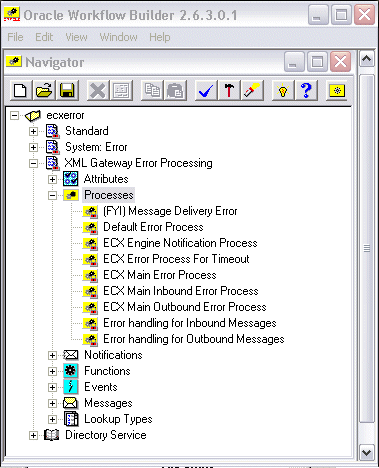Click the Directory Service book icon
Screen dimensions: 379x468
coord(52,435)
